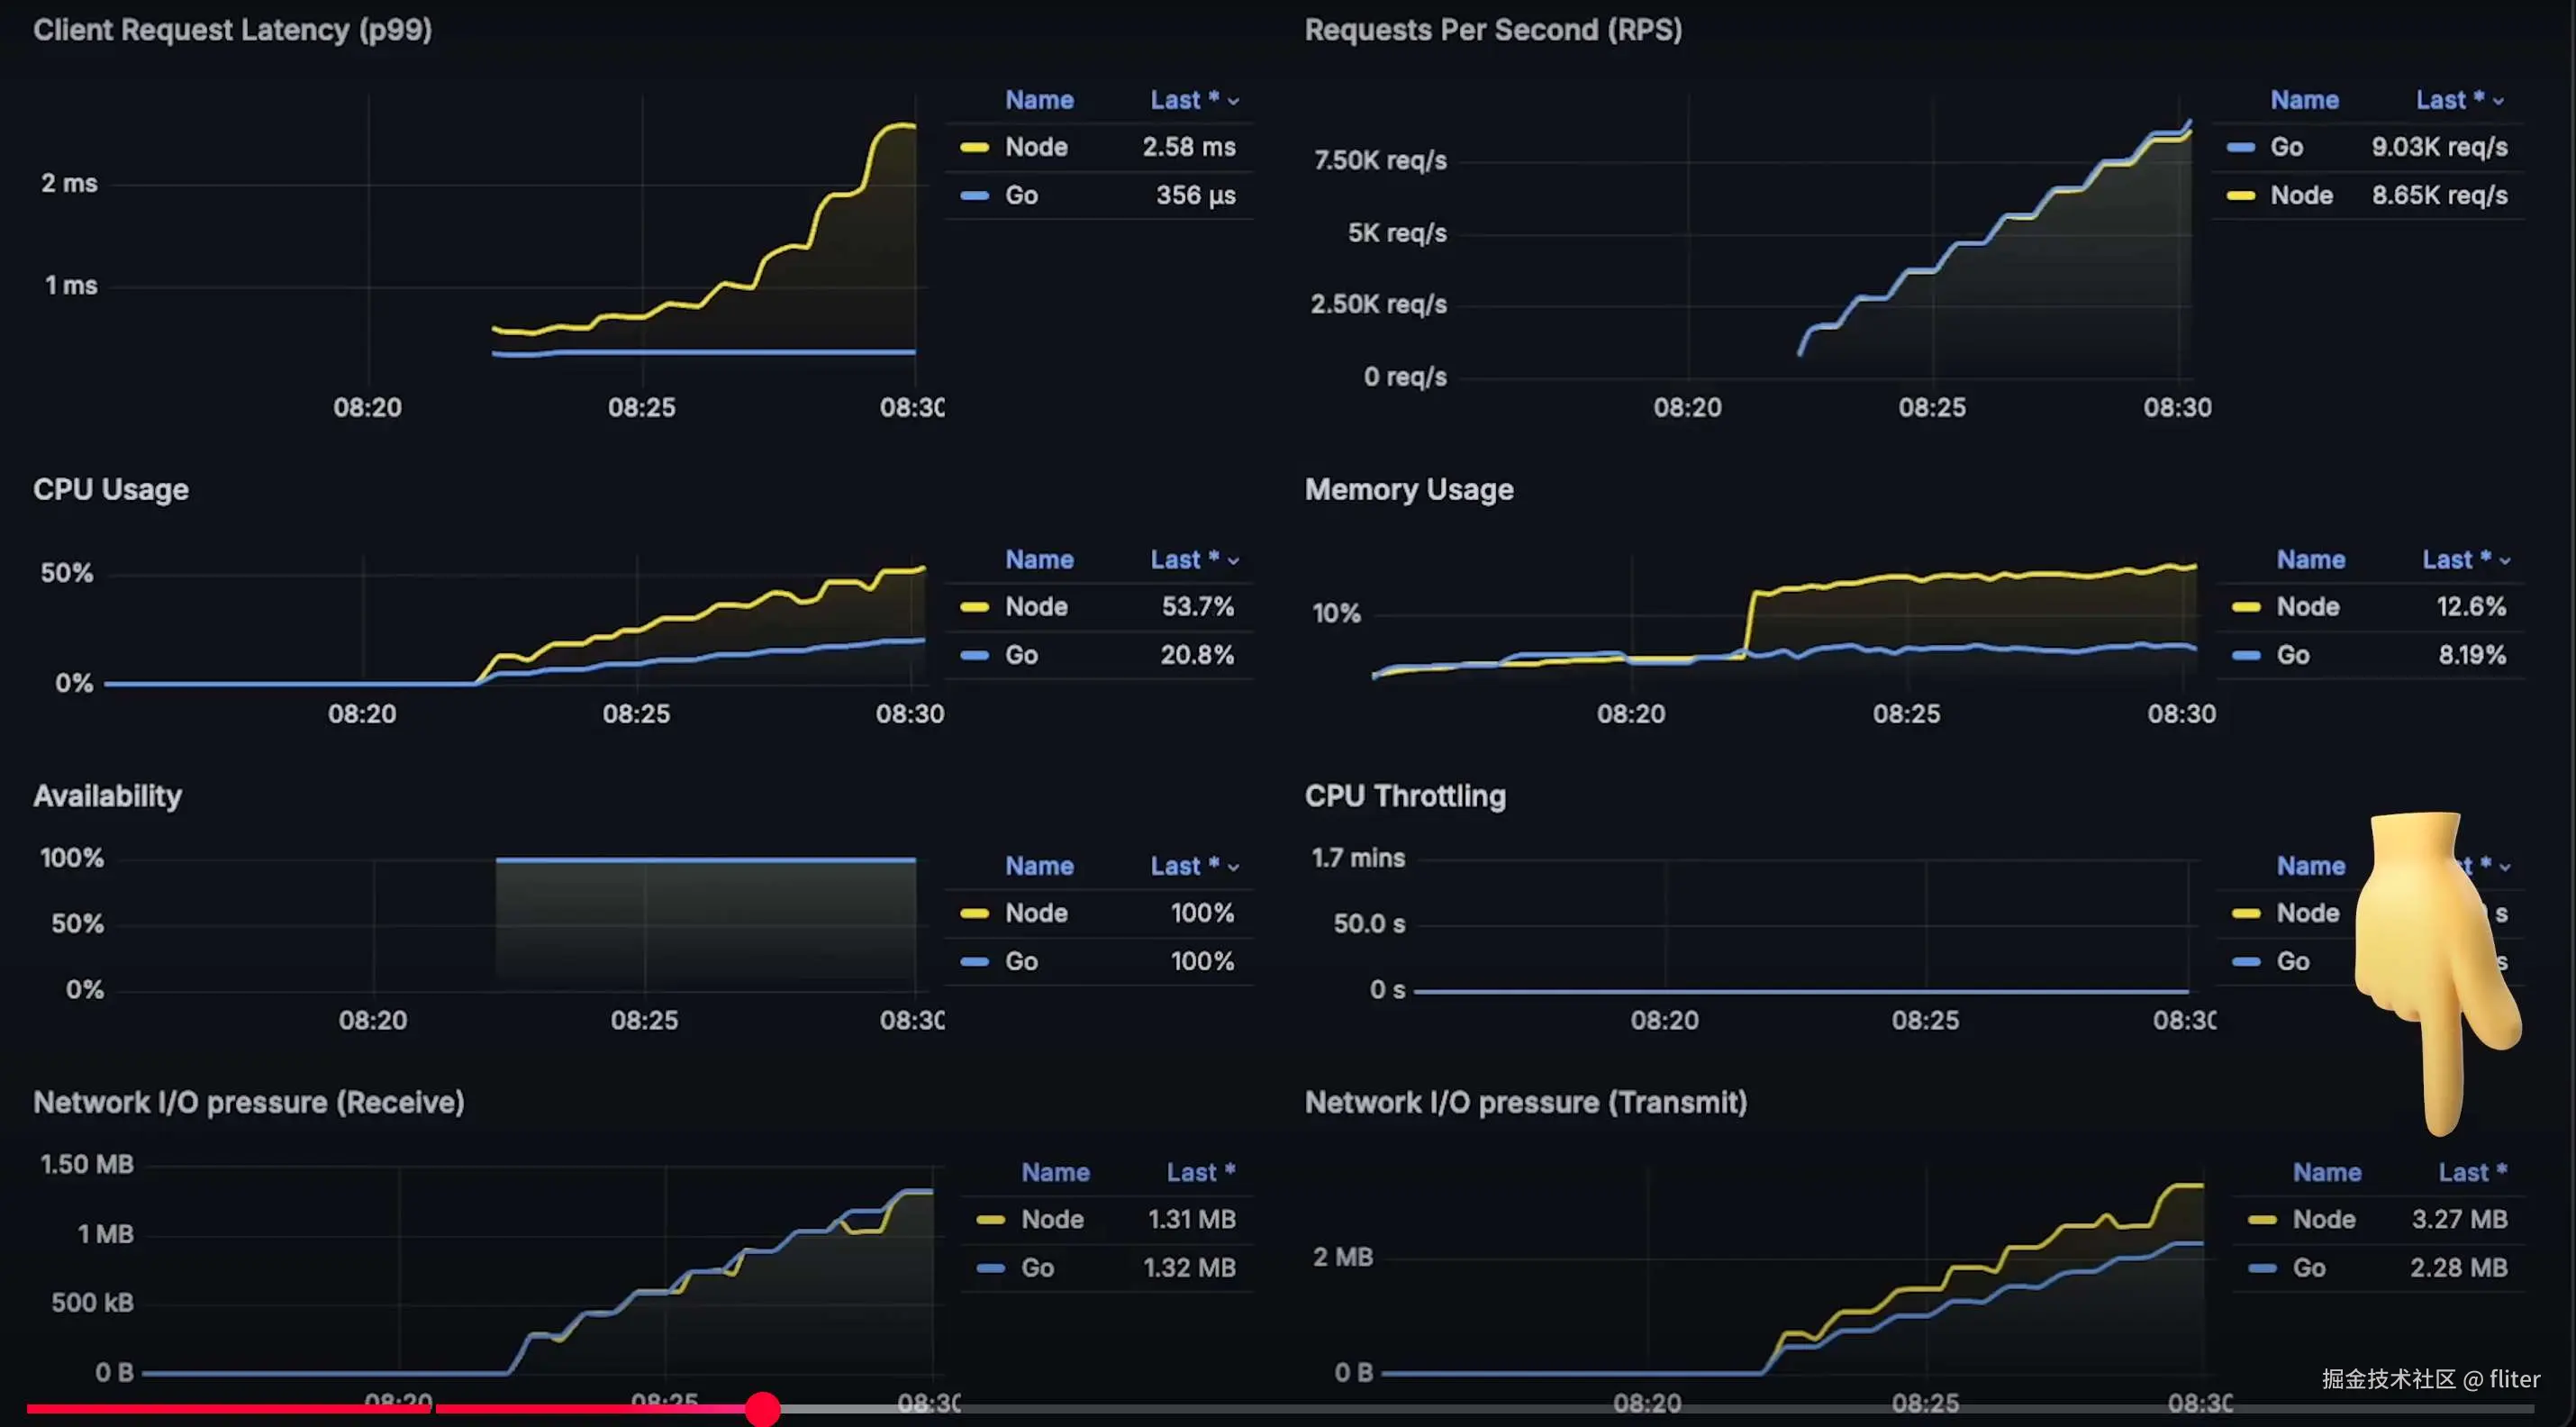The width and height of the screenshot is (2576, 1427).
Task: Click Go series color in RPS legend
Action: pyautogui.click(x=2240, y=148)
